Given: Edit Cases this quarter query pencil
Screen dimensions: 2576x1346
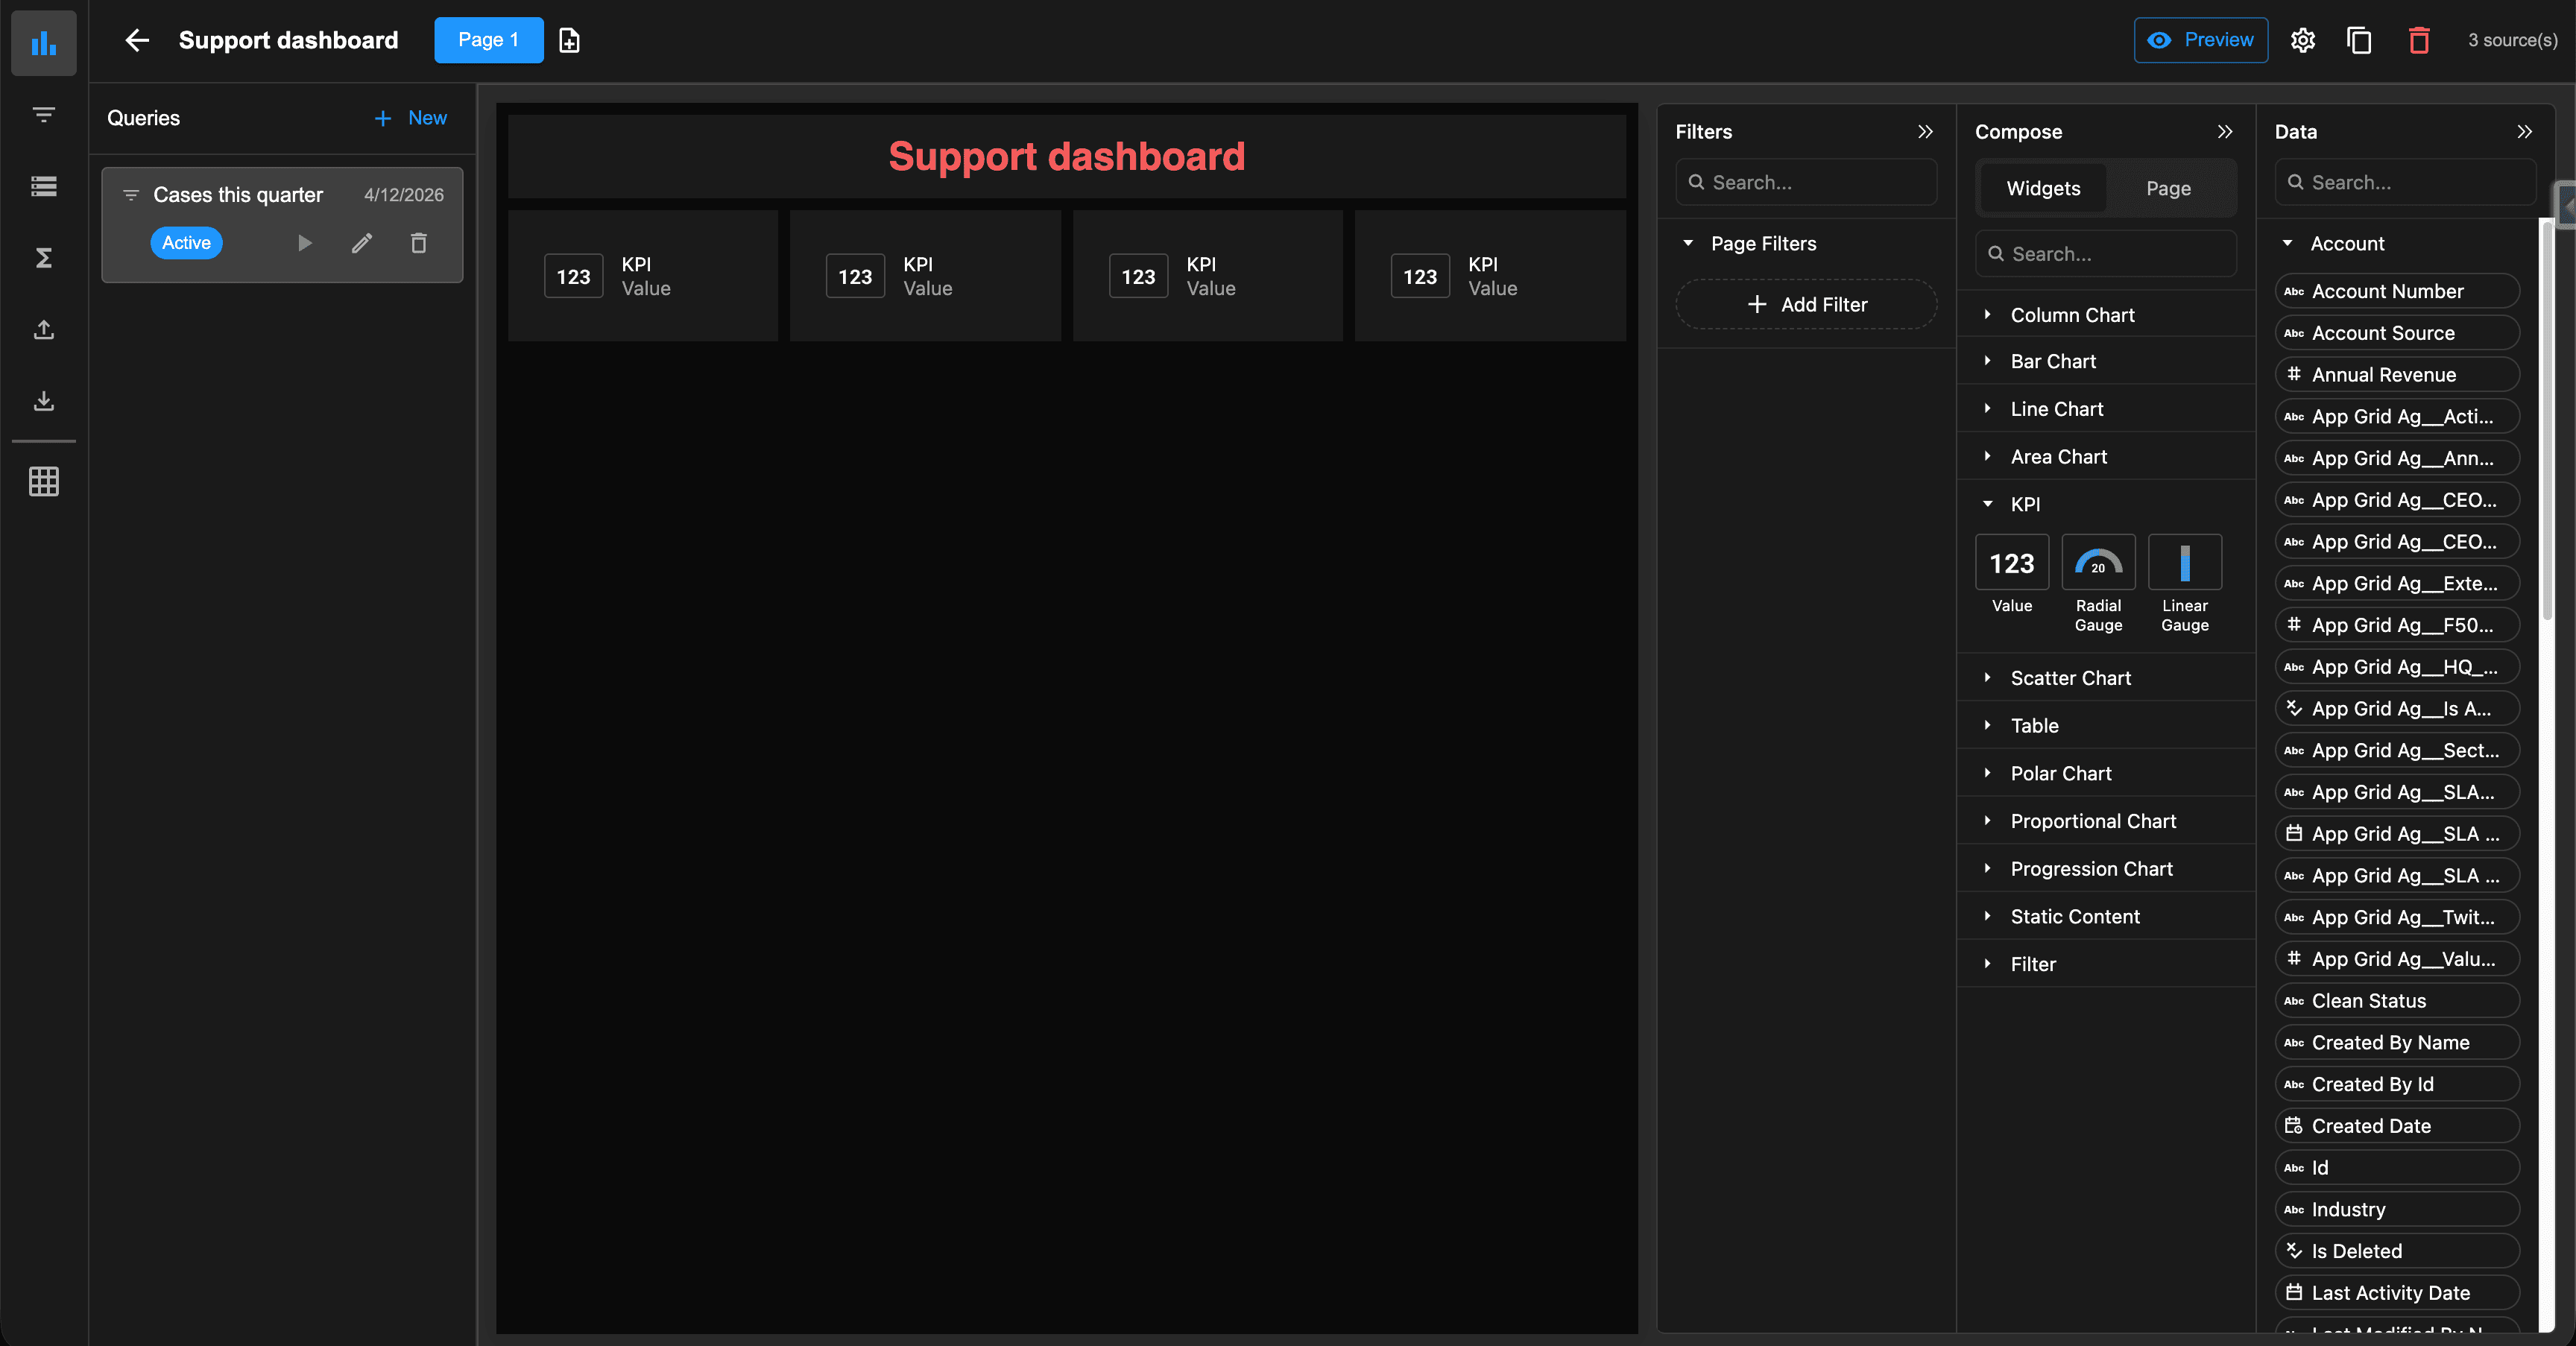Looking at the screenshot, I should [362, 243].
